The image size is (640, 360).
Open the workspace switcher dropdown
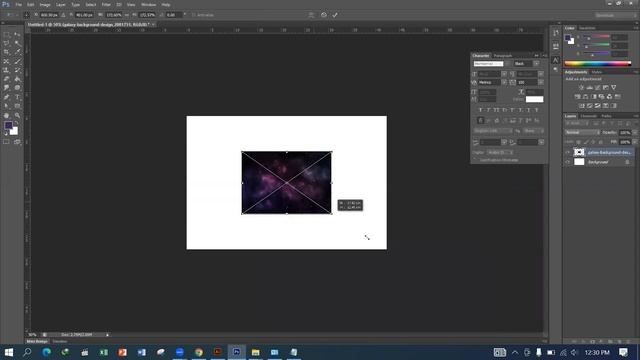click(x=615, y=15)
